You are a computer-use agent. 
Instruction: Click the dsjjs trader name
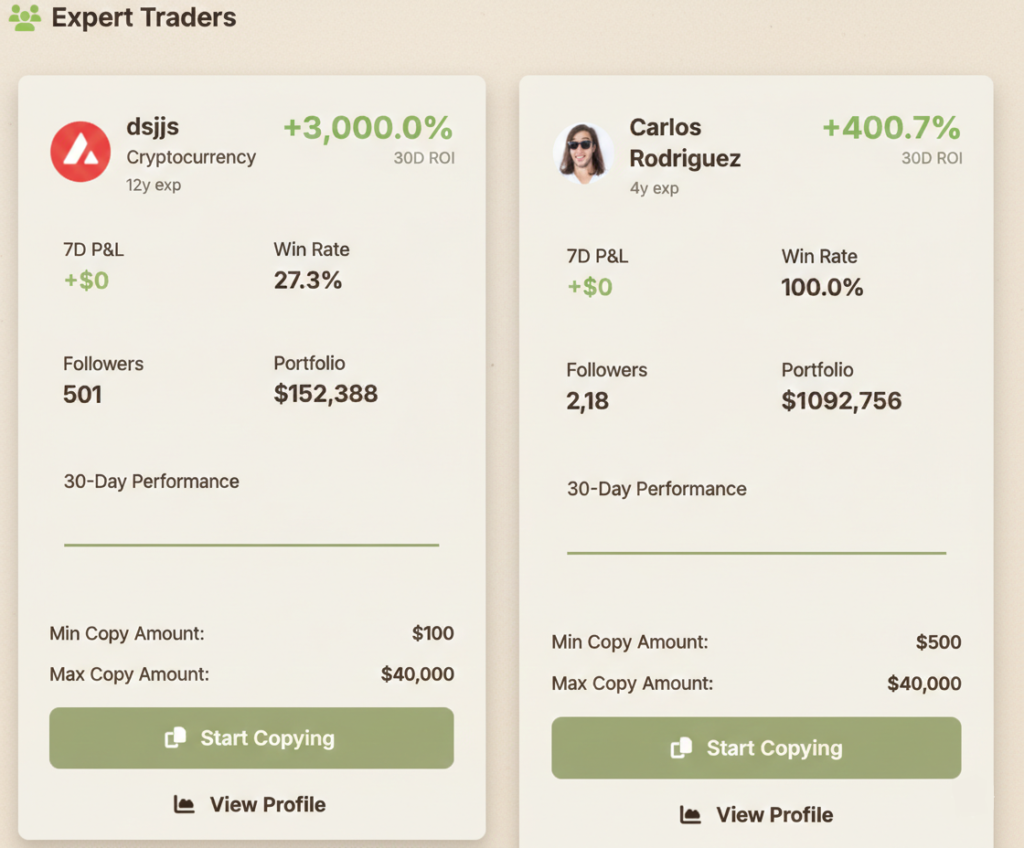pos(153,127)
